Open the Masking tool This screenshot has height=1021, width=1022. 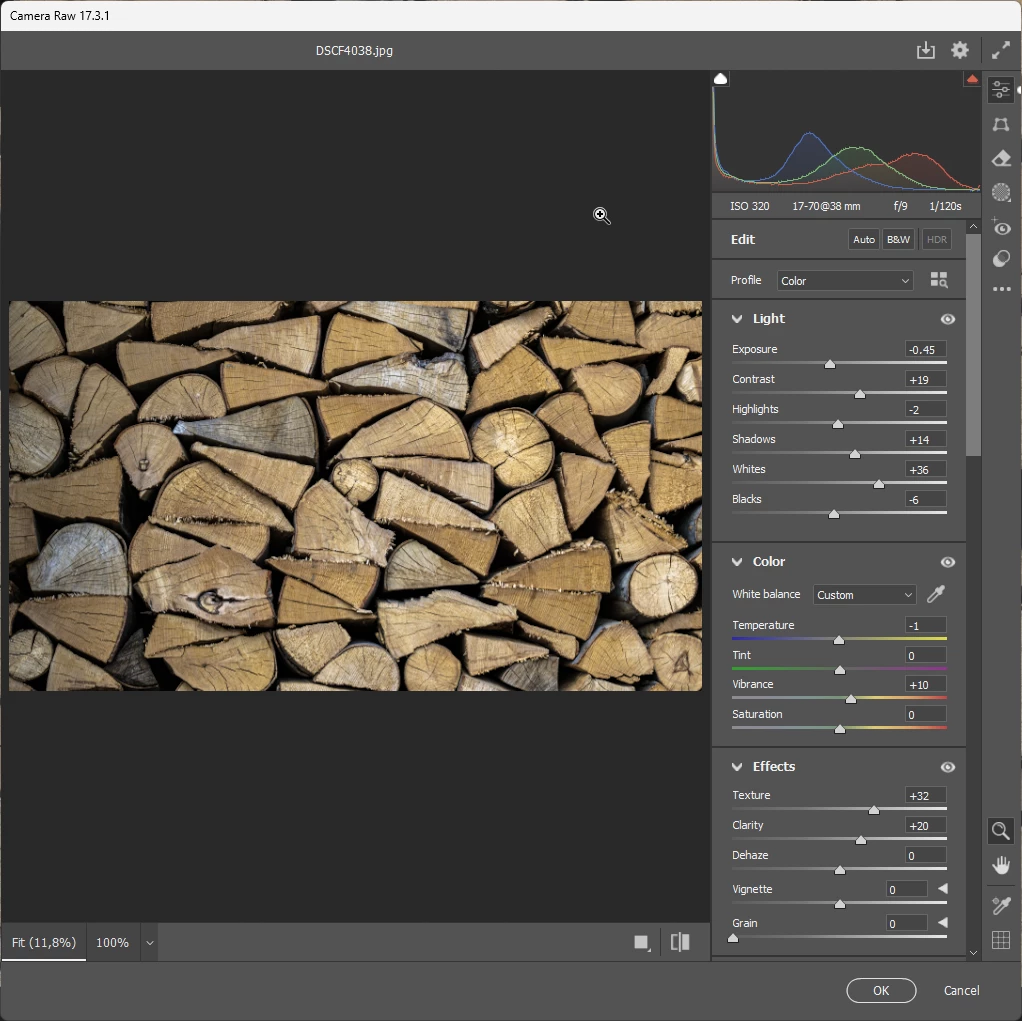coord(1000,192)
